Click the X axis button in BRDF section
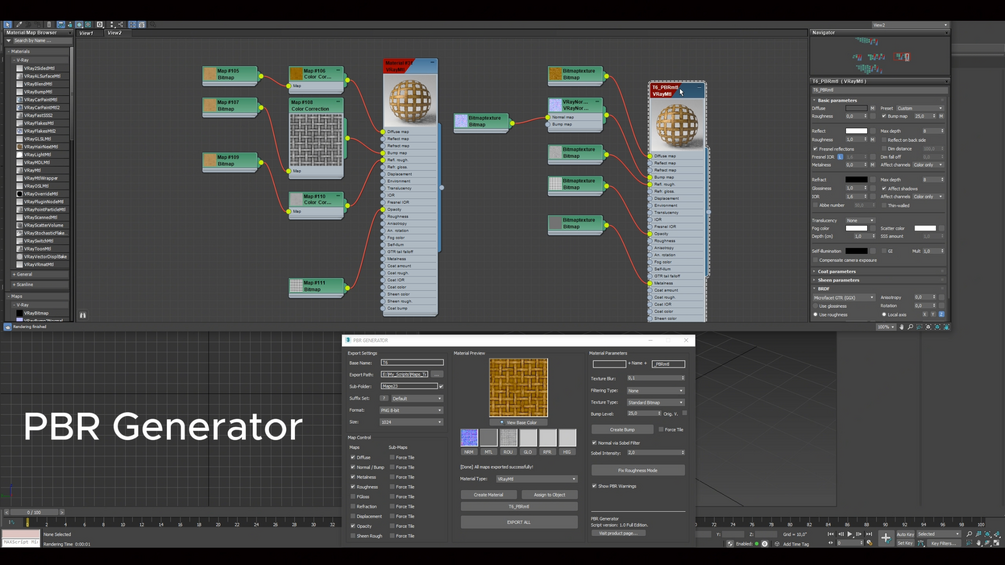Image resolution: width=1005 pixels, height=565 pixels. pos(924,315)
